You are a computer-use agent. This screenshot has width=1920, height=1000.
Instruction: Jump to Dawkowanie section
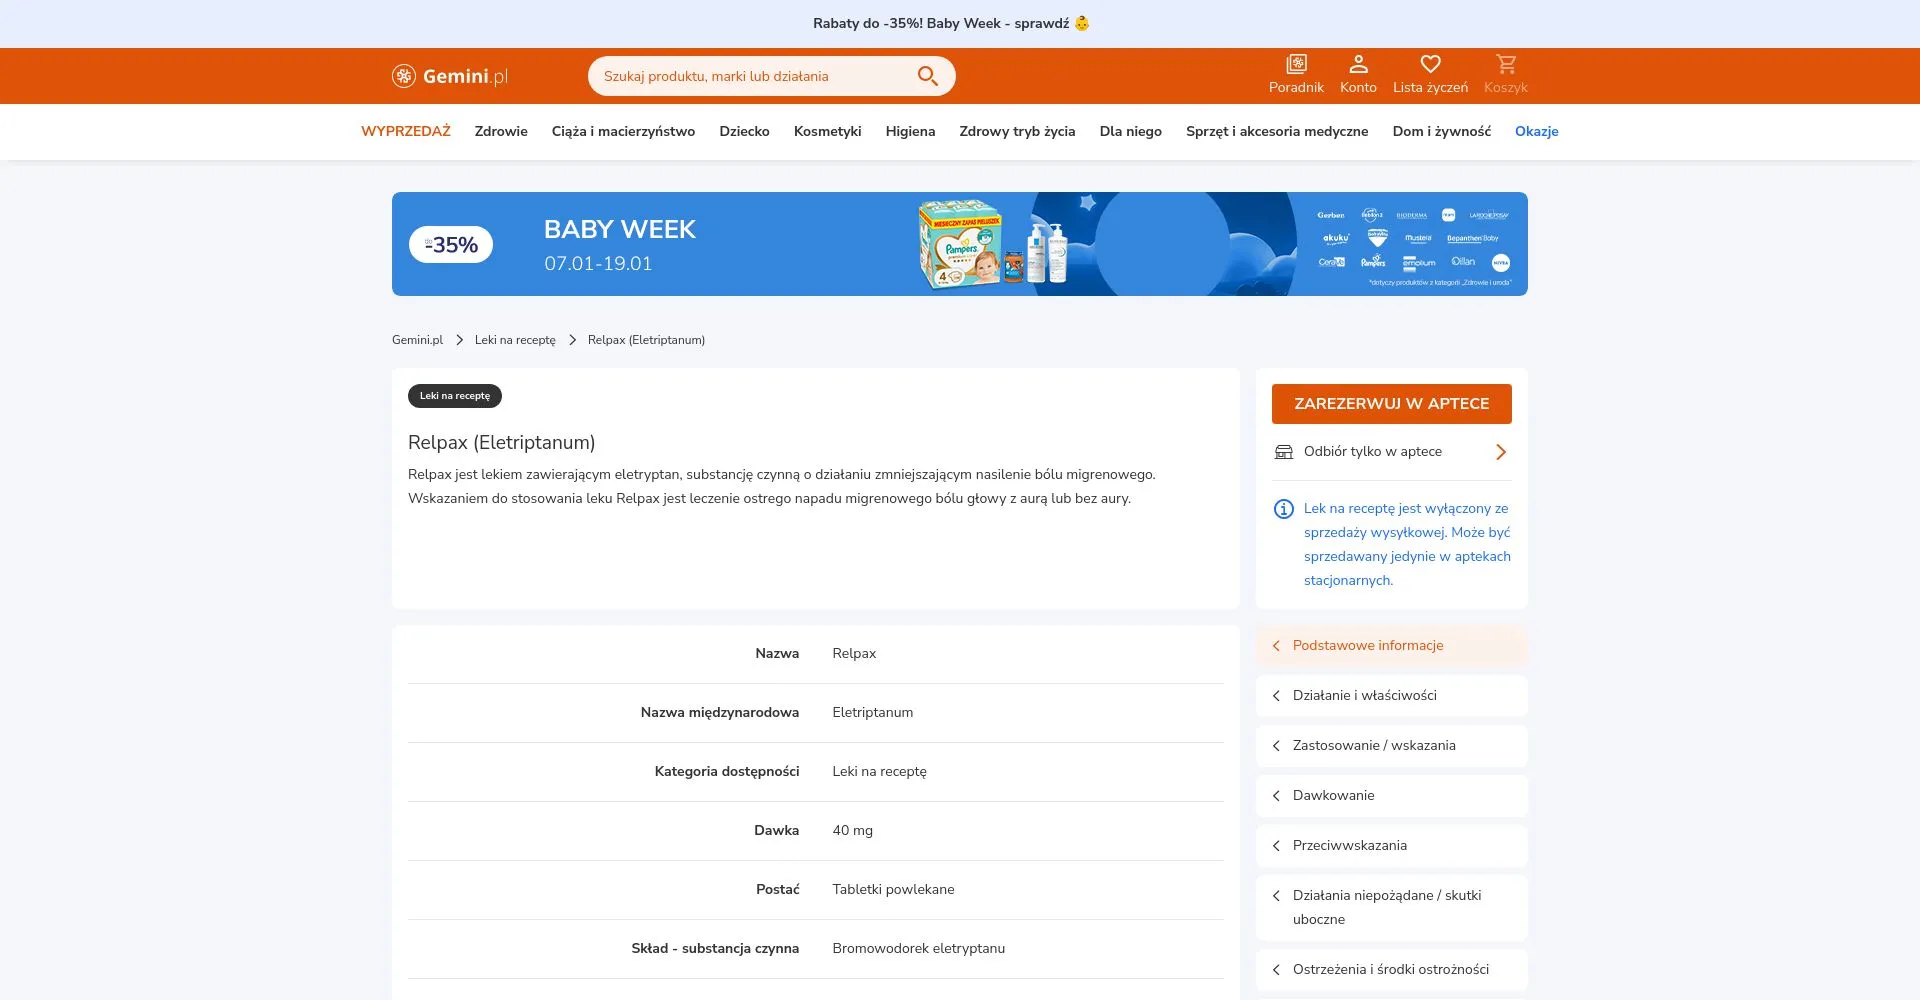point(1392,796)
